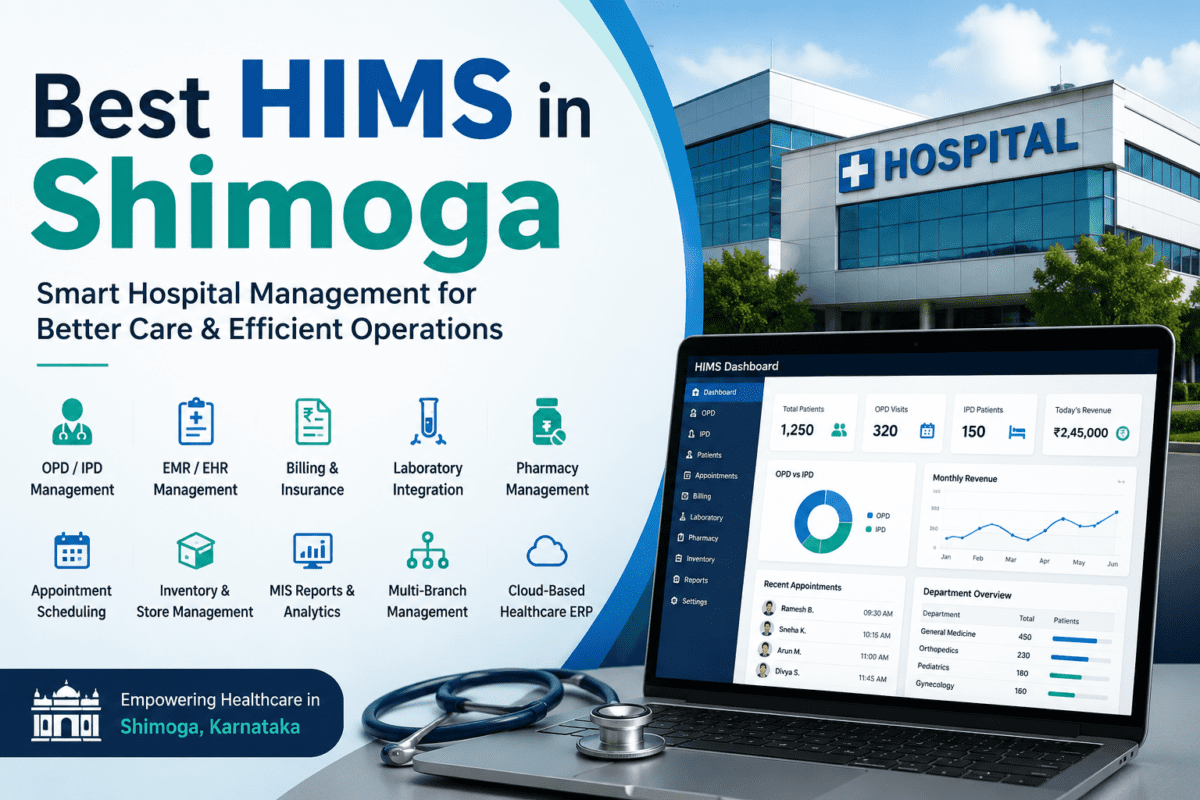Click the OPD blue legend marker
This screenshot has width=1200, height=800.
click(x=869, y=516)
